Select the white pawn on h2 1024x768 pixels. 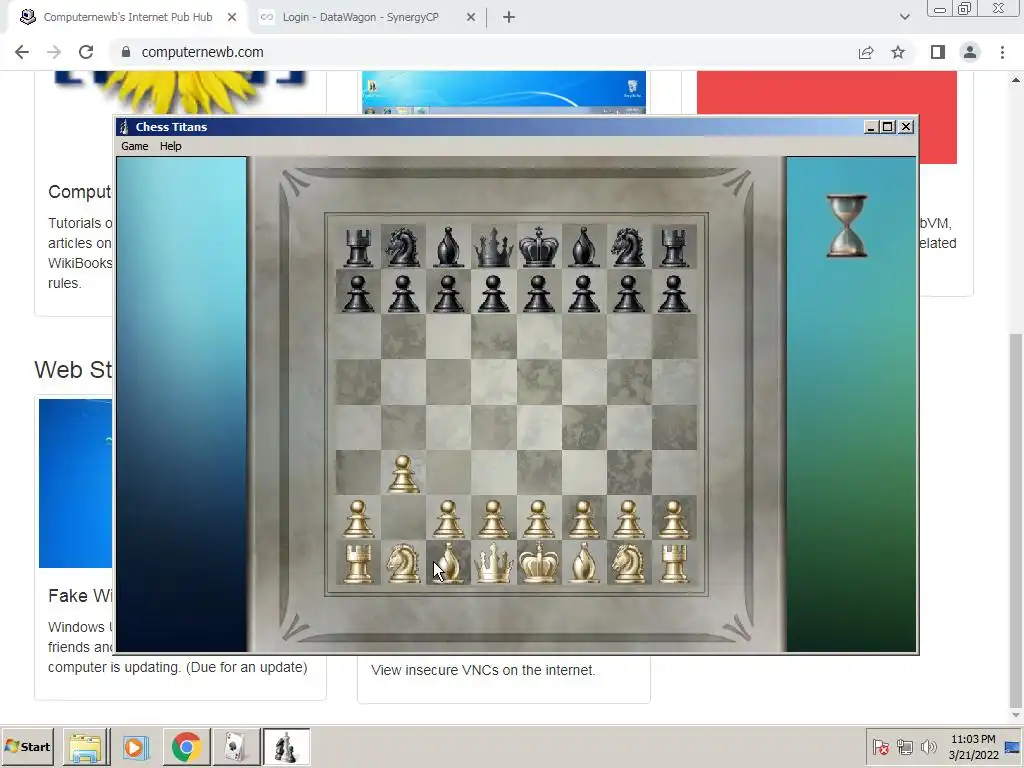[674, 519]
